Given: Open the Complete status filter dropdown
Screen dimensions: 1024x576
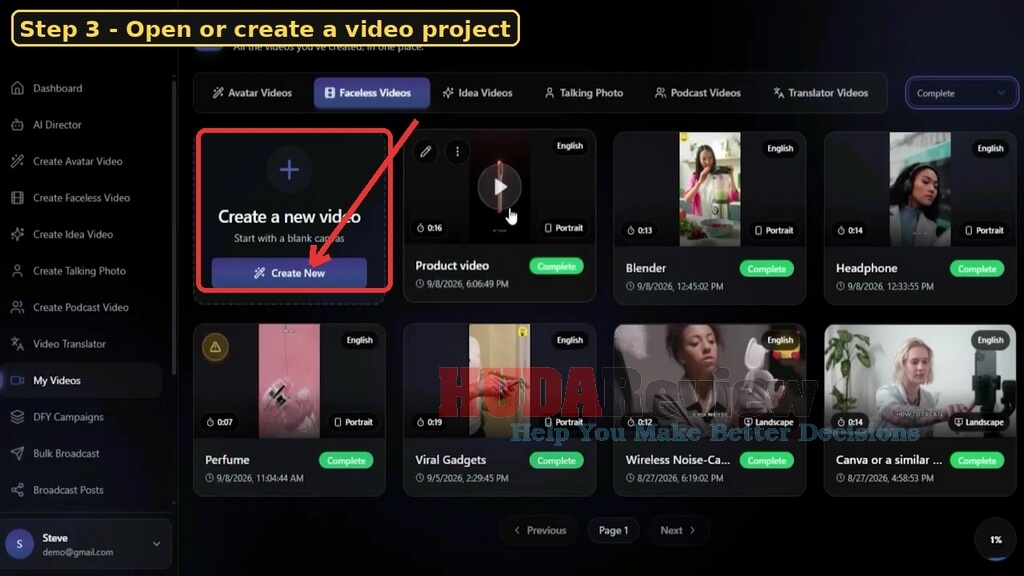Looking at the screenshot, I should coord(960,93).
